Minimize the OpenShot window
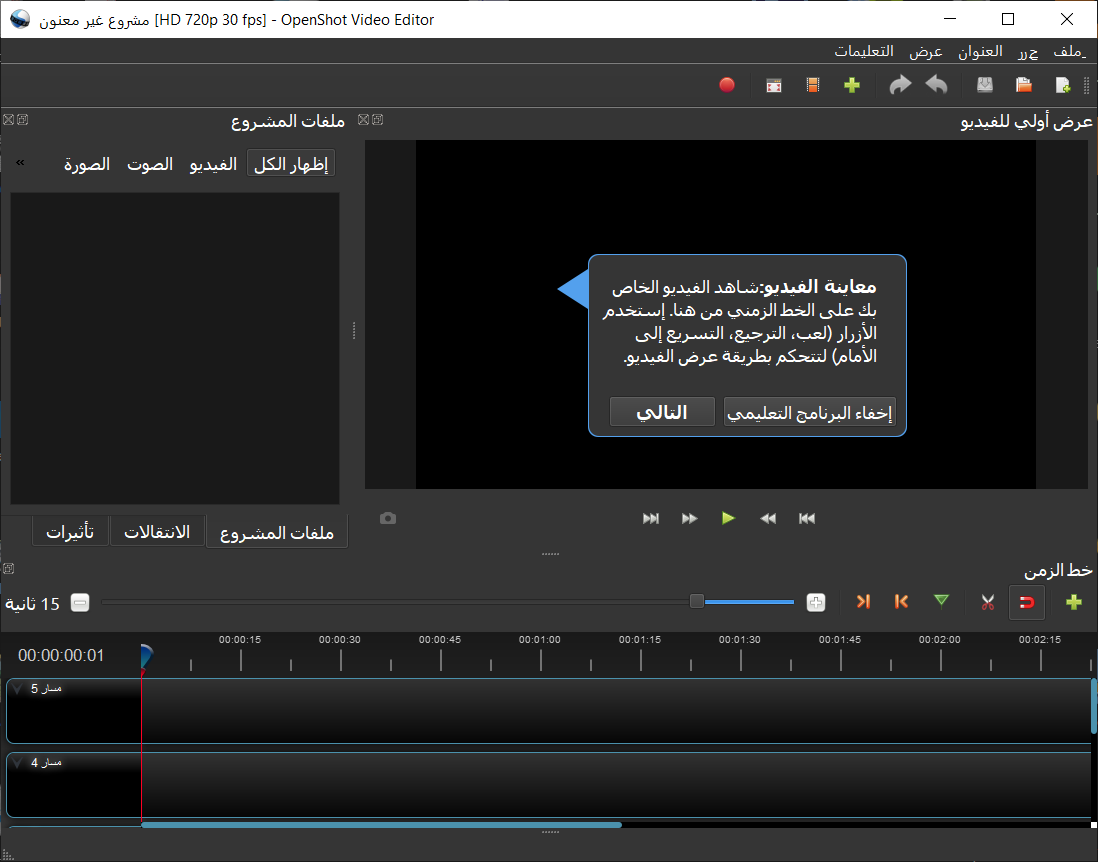 (x=949, y=19)
